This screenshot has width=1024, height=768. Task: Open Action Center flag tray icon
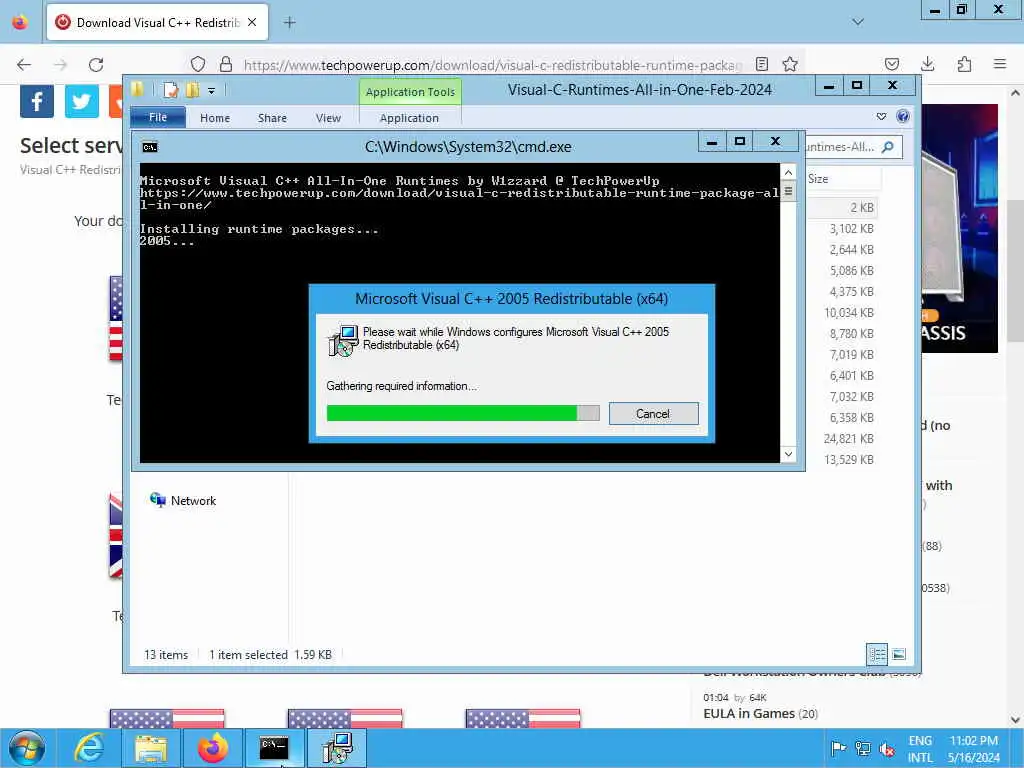tap(839, 748)
